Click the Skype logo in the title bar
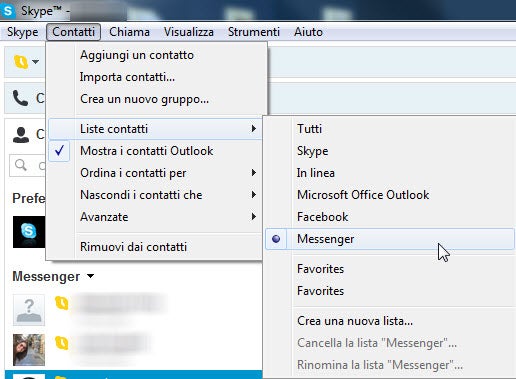Image resolution: width=516 pixels, height=379 pixels. pos(8,10)
